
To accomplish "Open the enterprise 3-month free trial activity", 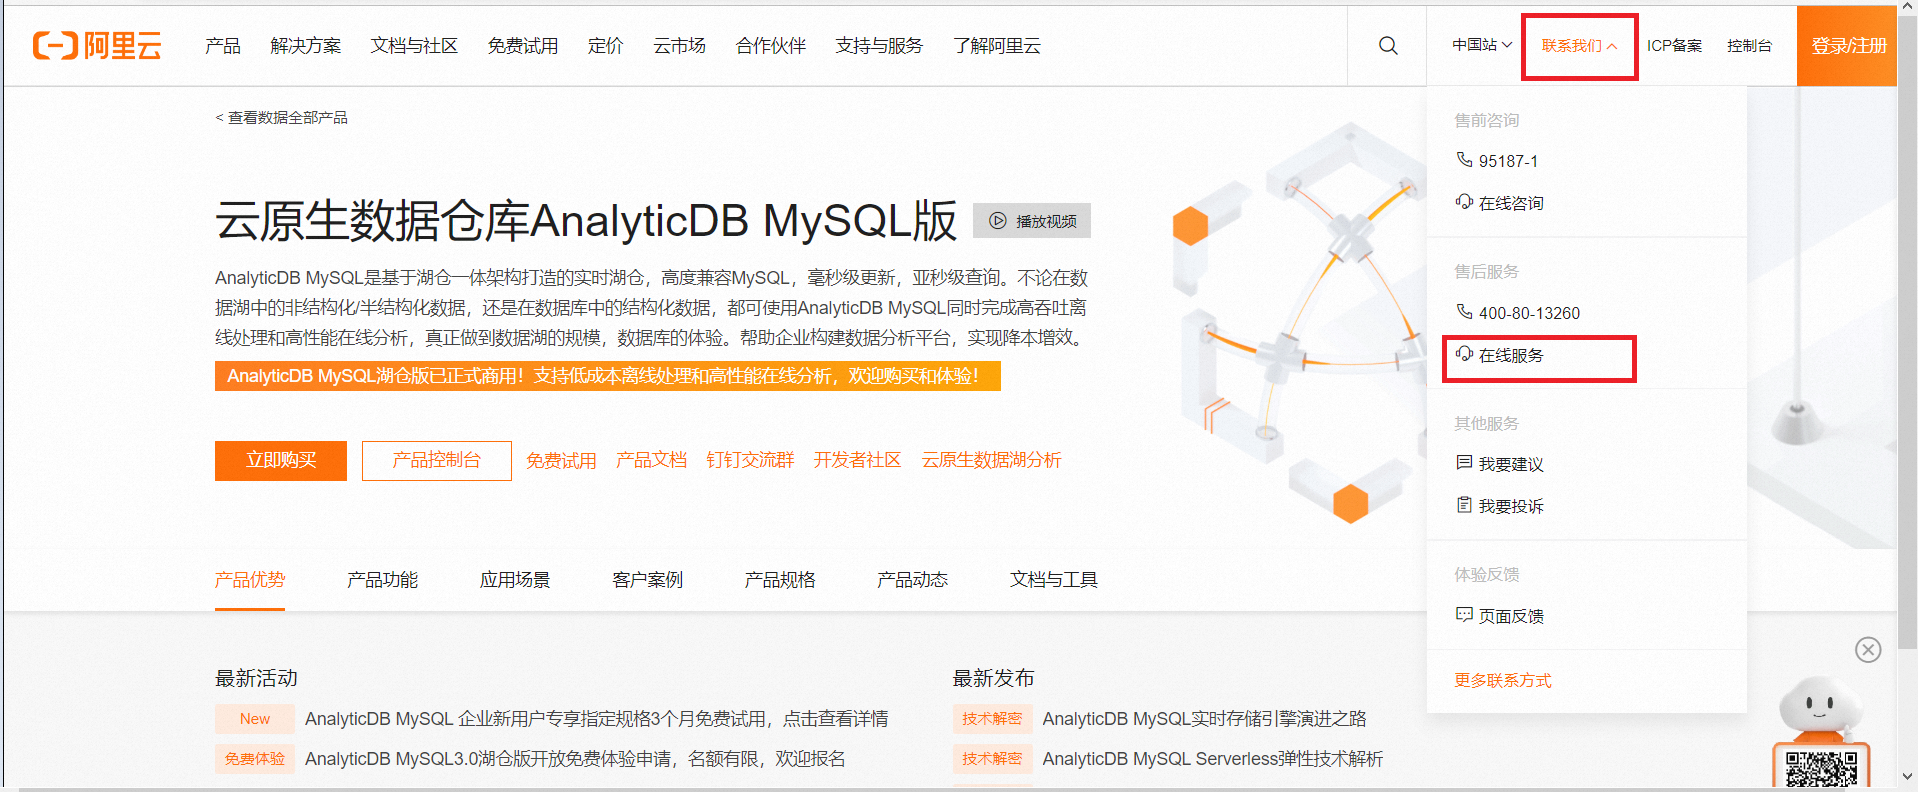I will click(596, 719).
